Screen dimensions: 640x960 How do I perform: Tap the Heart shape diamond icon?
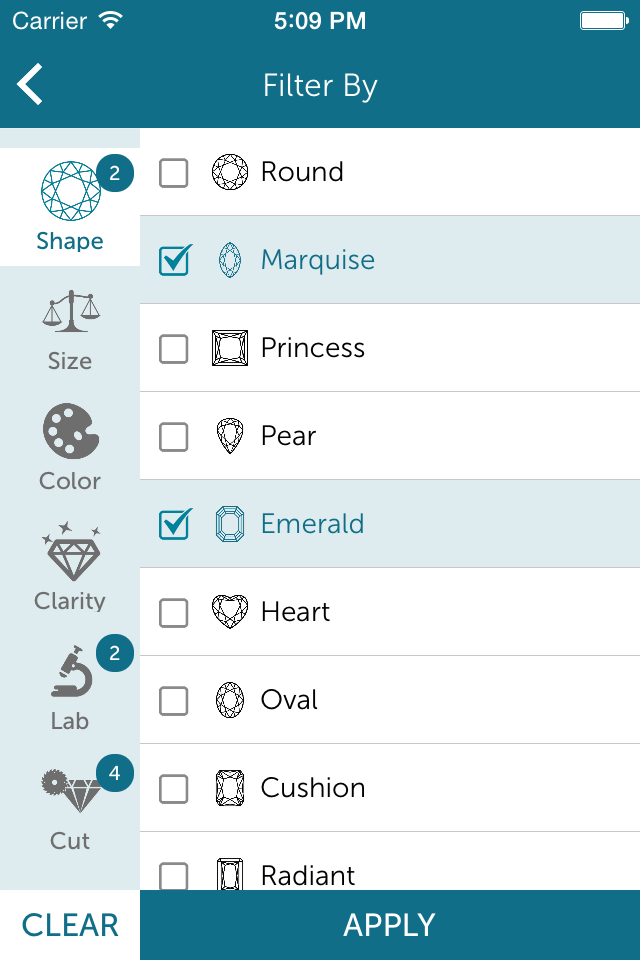click(230, 612)
